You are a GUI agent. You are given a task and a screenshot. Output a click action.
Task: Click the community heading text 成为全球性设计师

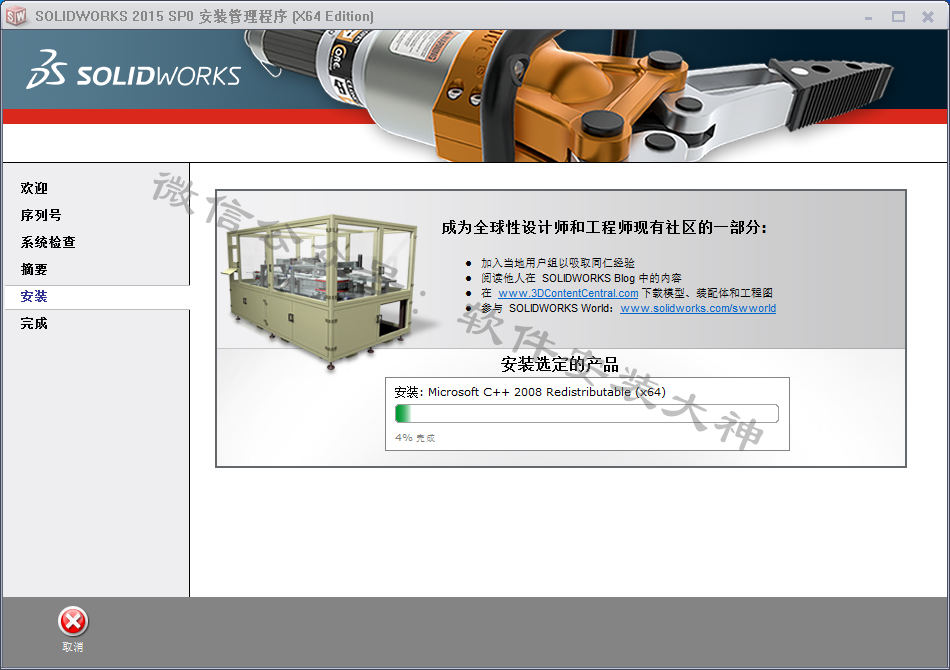604,228
